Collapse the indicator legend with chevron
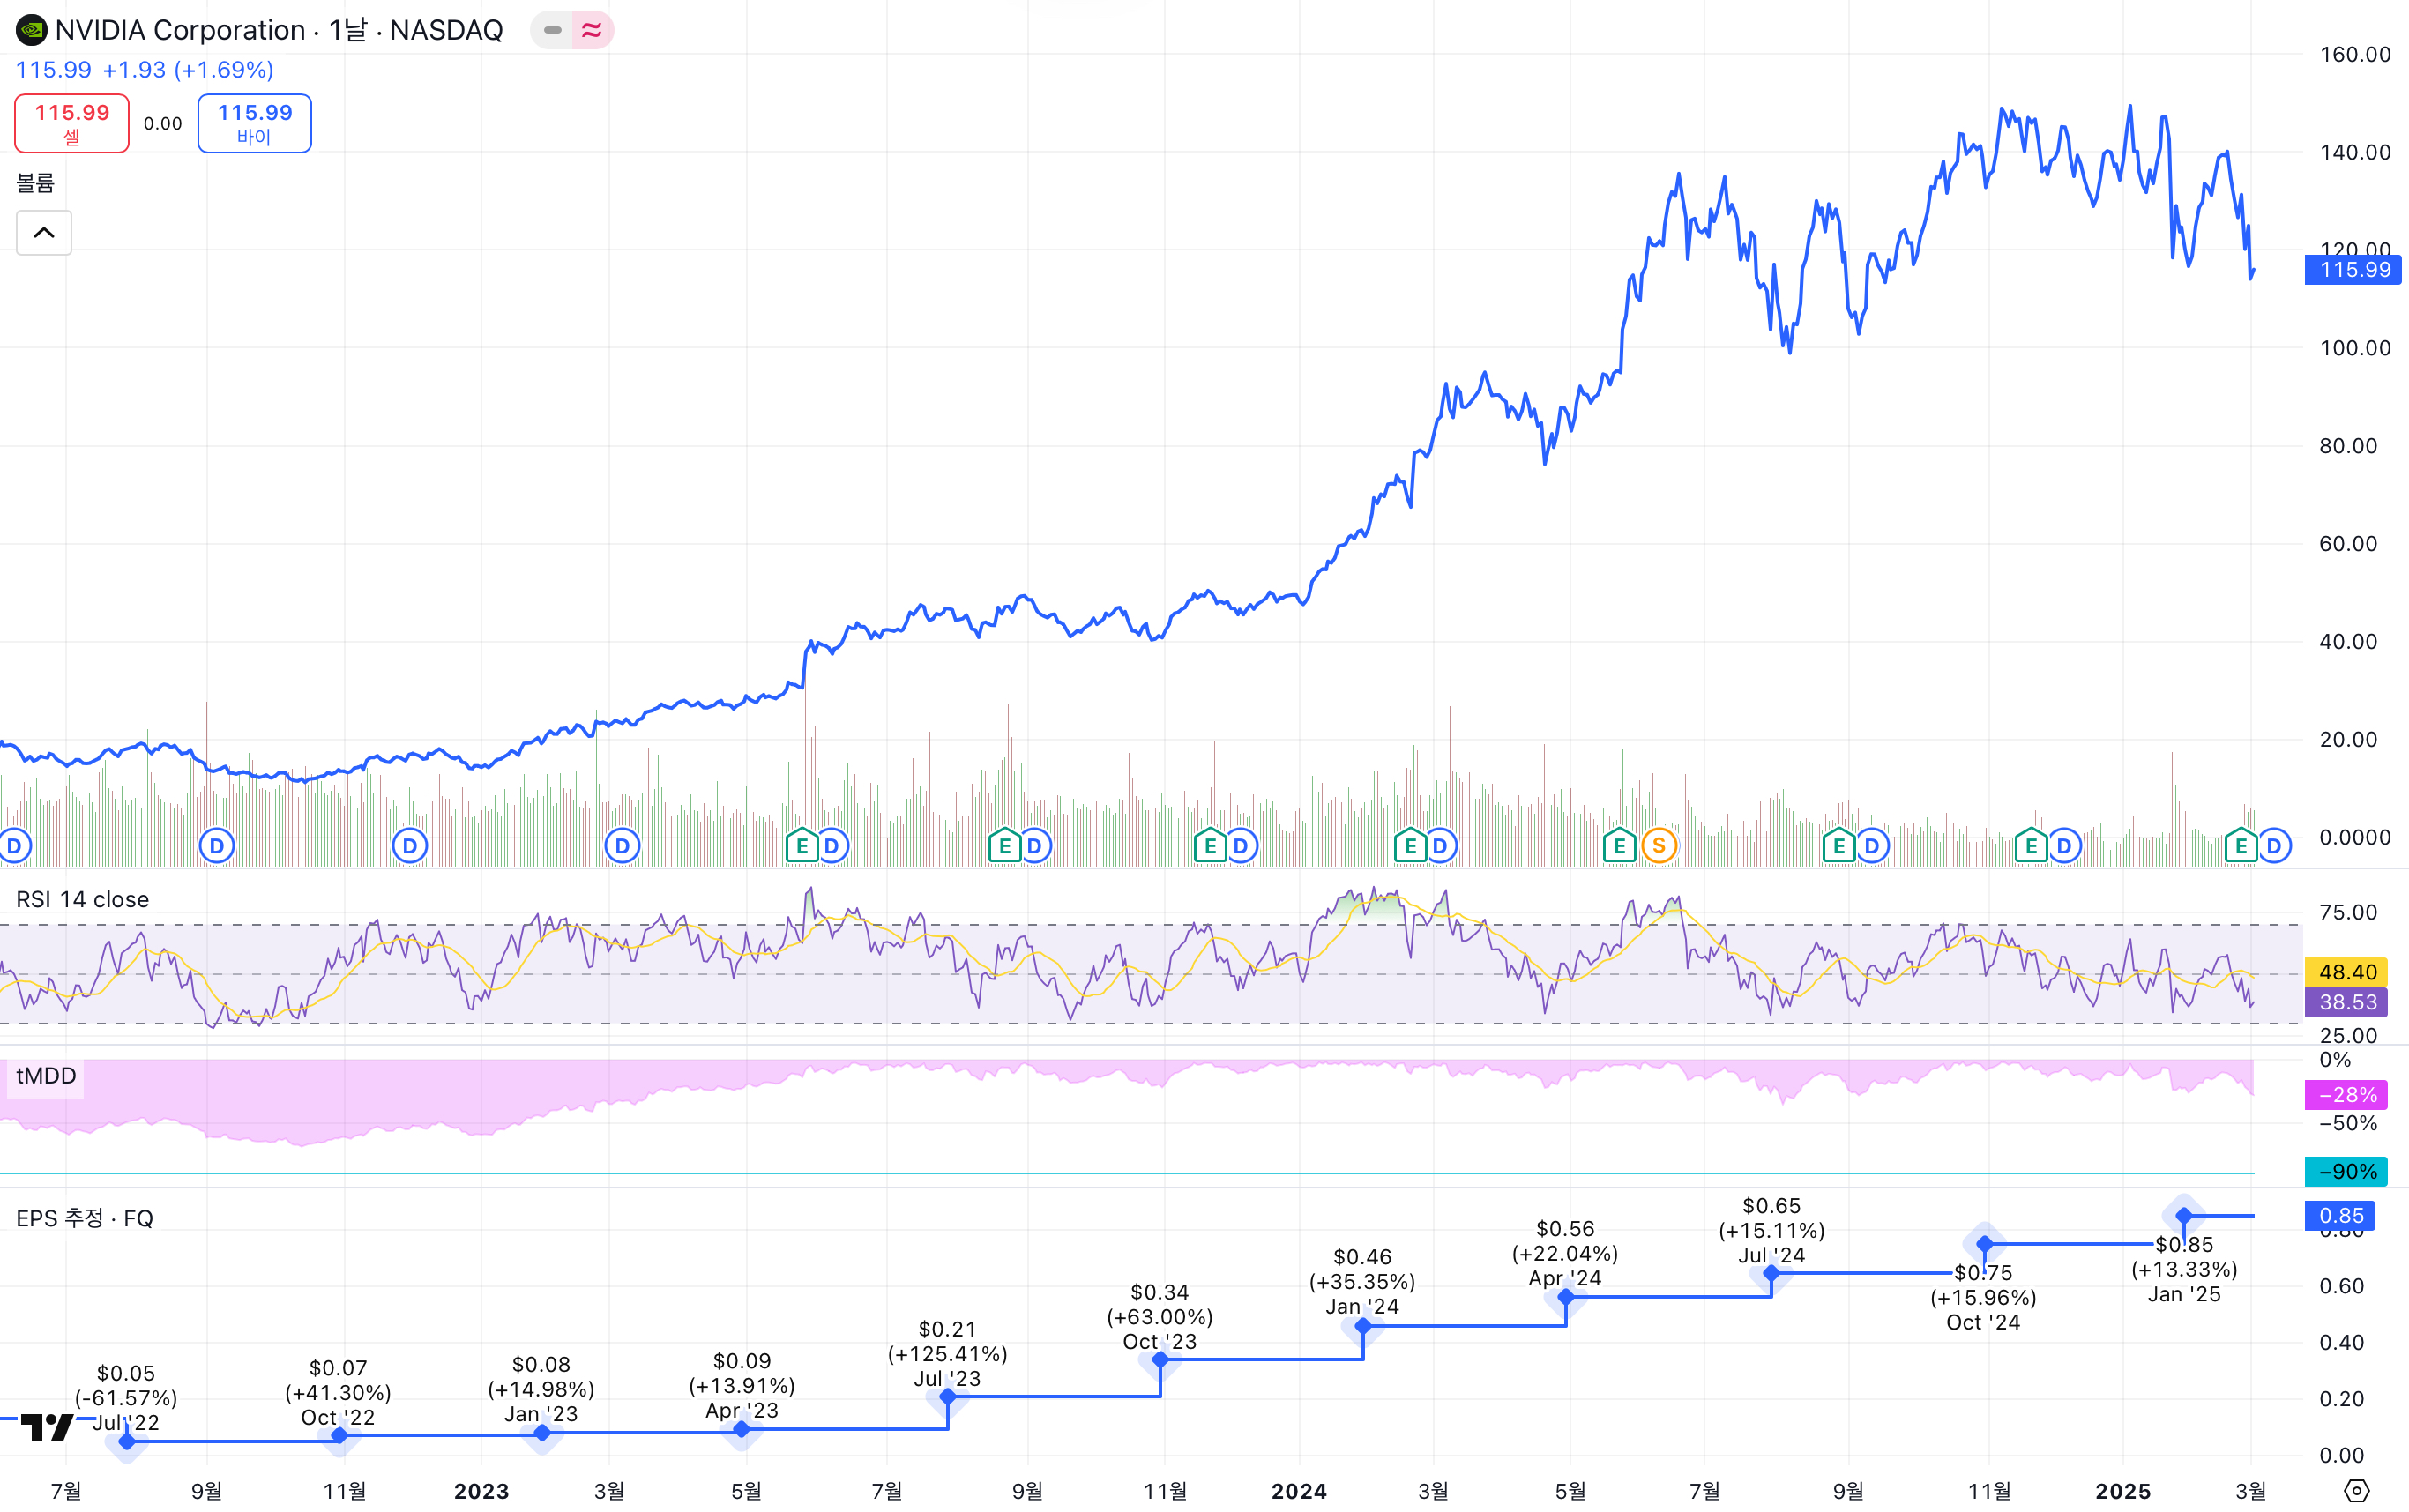Screen dimensions: 2409x1512 tap(44, 233)
